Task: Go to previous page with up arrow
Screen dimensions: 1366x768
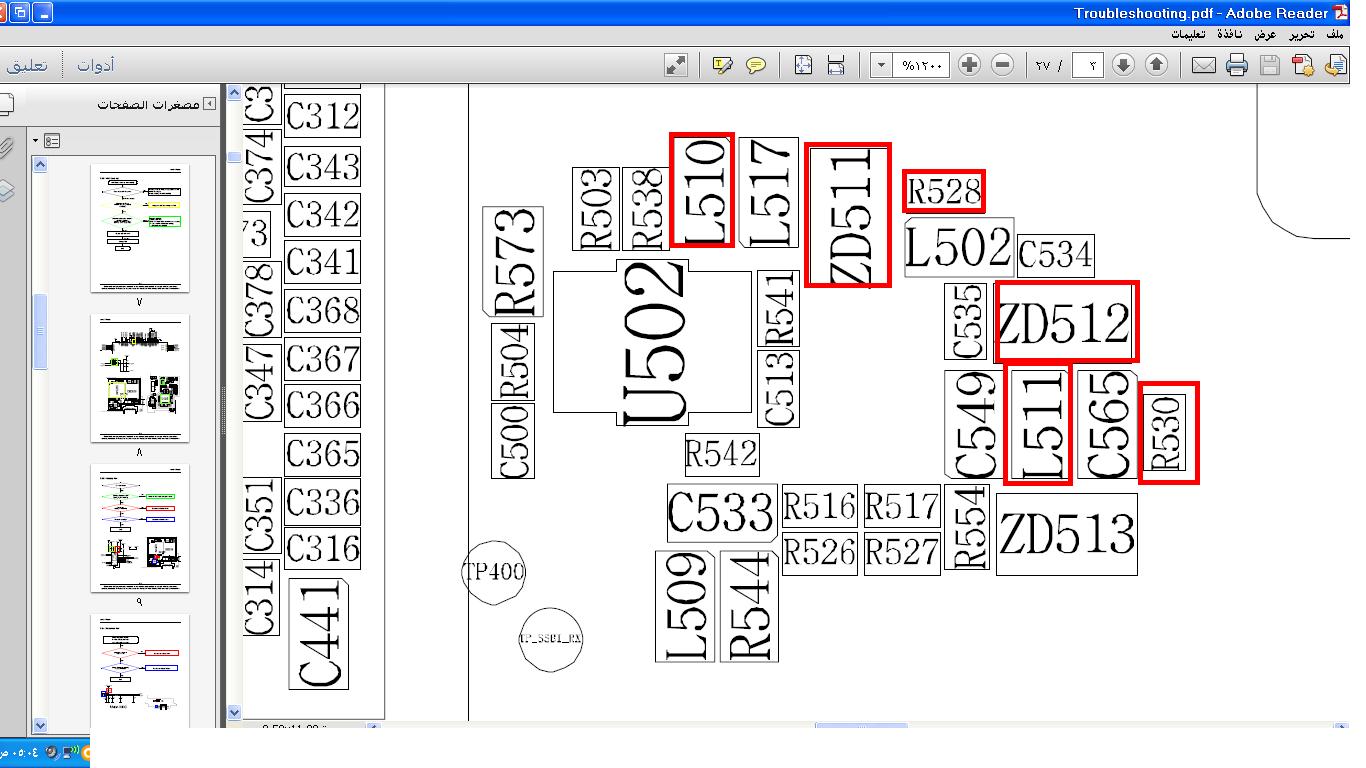Action: coord(1156,65)
